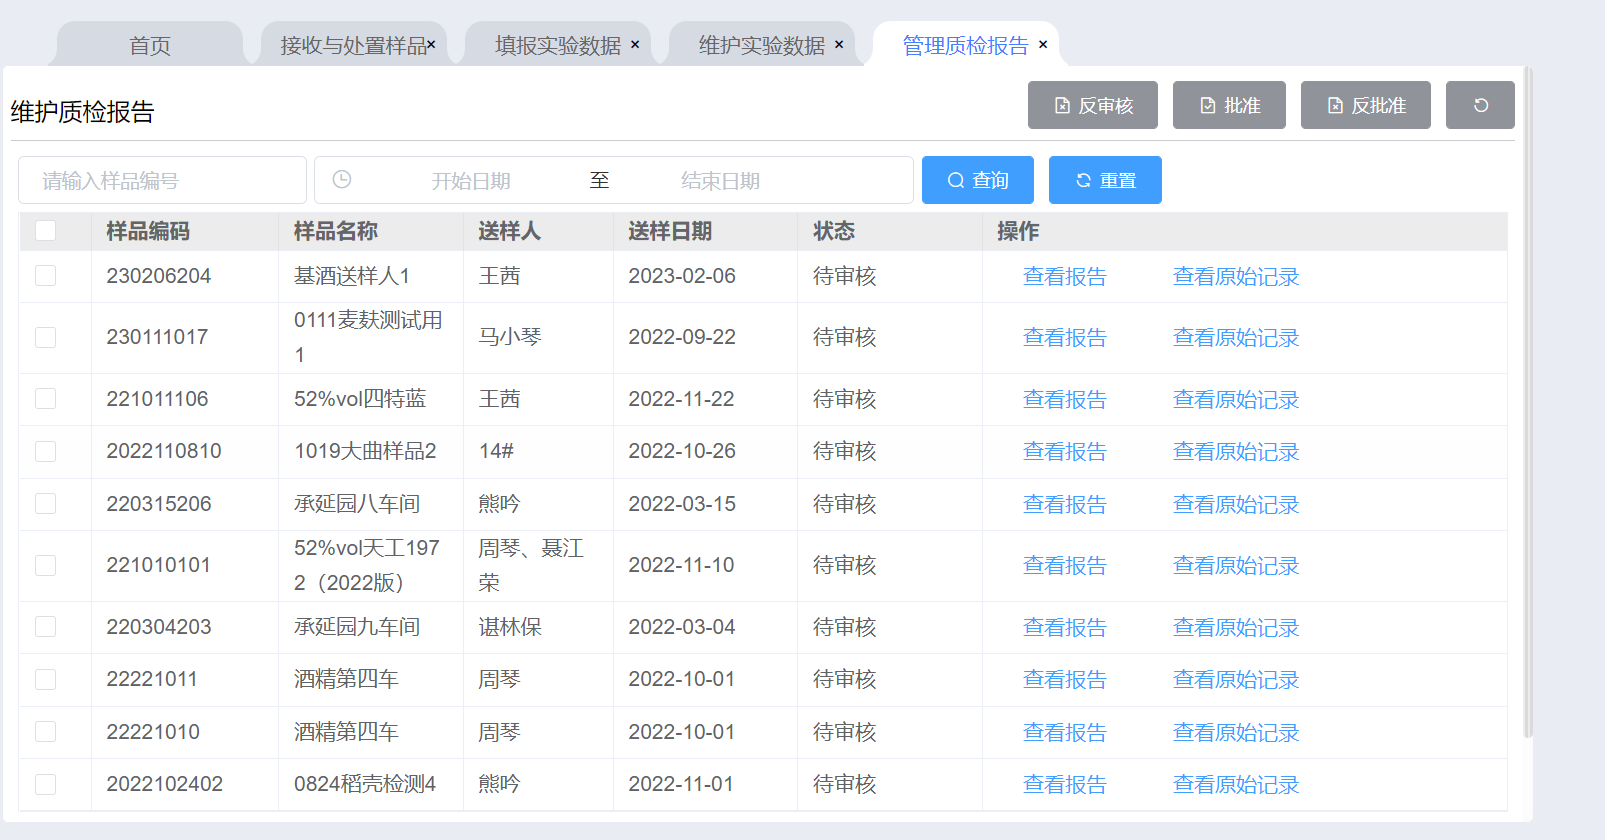This screenshot has height=840, width=1605.
Task: Open 查看原始记录 for sample 221011106
Action: click(x=1236, y=400)
